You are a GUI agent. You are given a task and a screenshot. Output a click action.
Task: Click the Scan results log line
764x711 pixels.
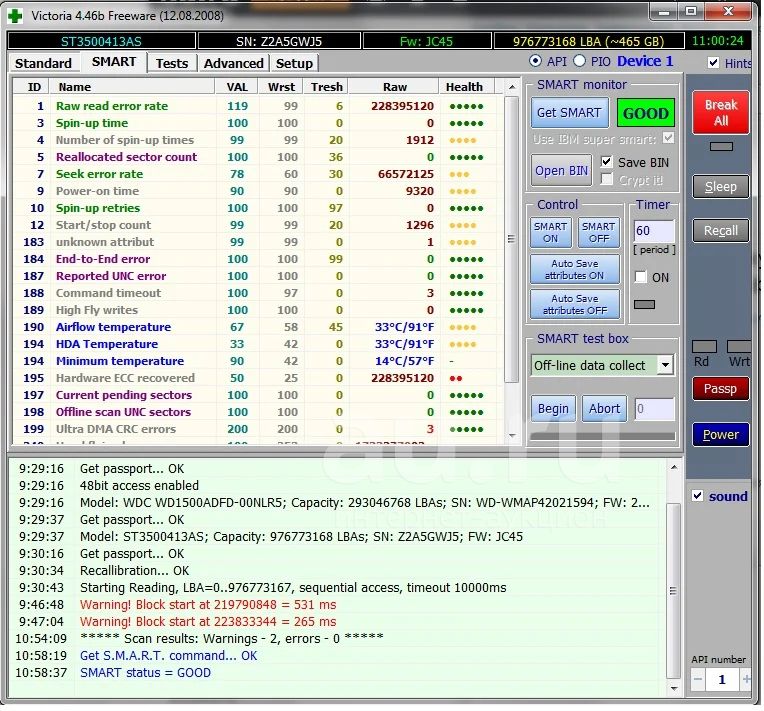(231, 638)
